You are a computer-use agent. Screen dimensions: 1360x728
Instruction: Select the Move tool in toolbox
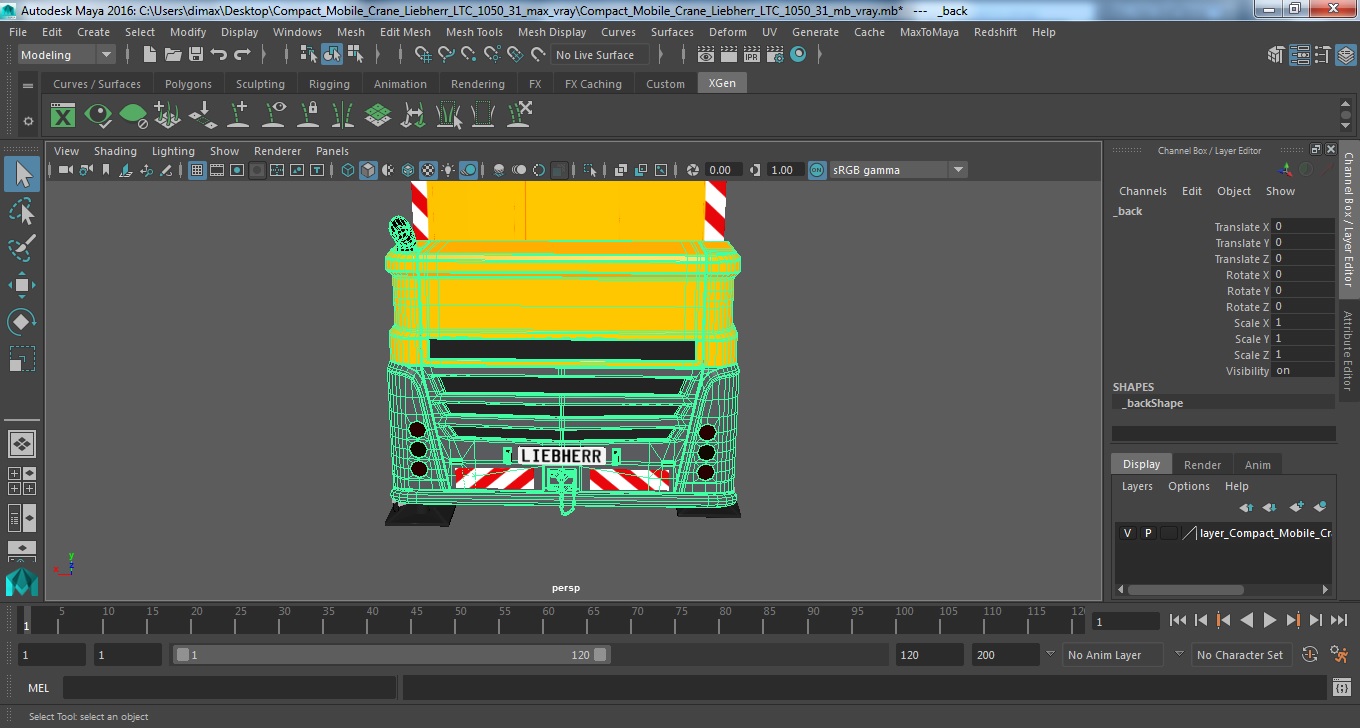[22, 285]
